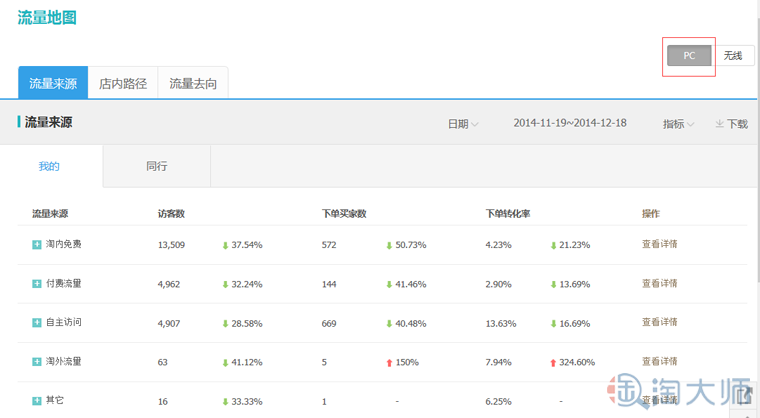Image resolution: width=760 pixels, height=418 pixels.
Task: Click the 下单买家数 column header
Action: [x=344, y=214]
